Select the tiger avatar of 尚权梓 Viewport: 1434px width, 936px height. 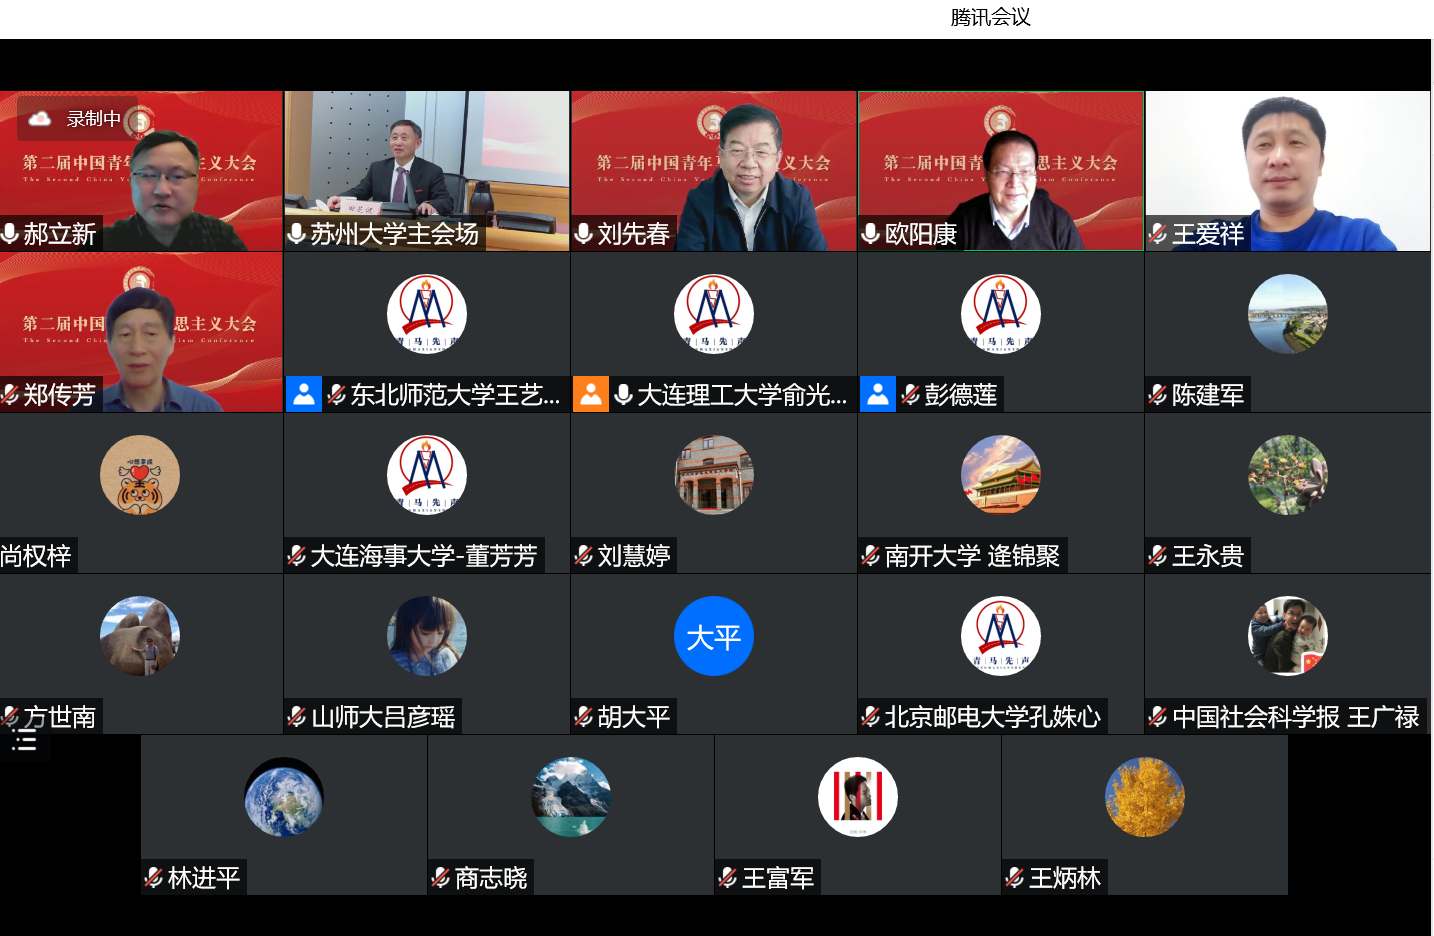tap(140, 475)
